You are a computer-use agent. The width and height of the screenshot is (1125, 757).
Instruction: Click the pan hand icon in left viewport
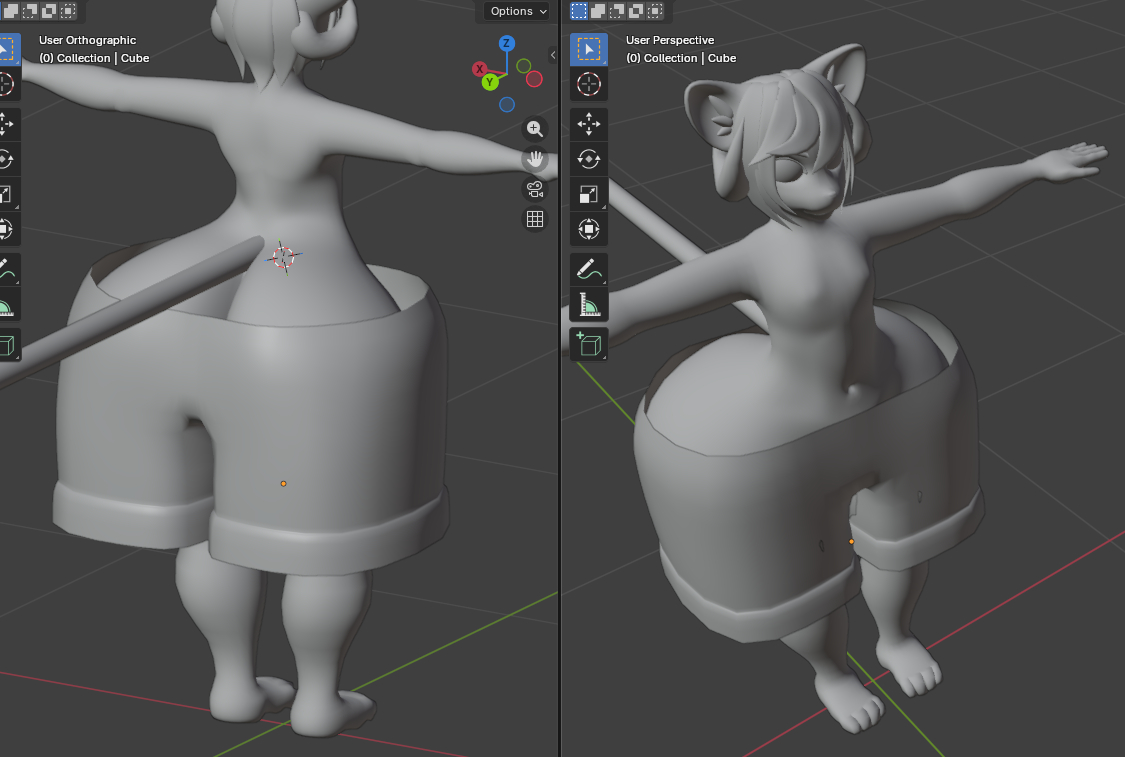535,158
